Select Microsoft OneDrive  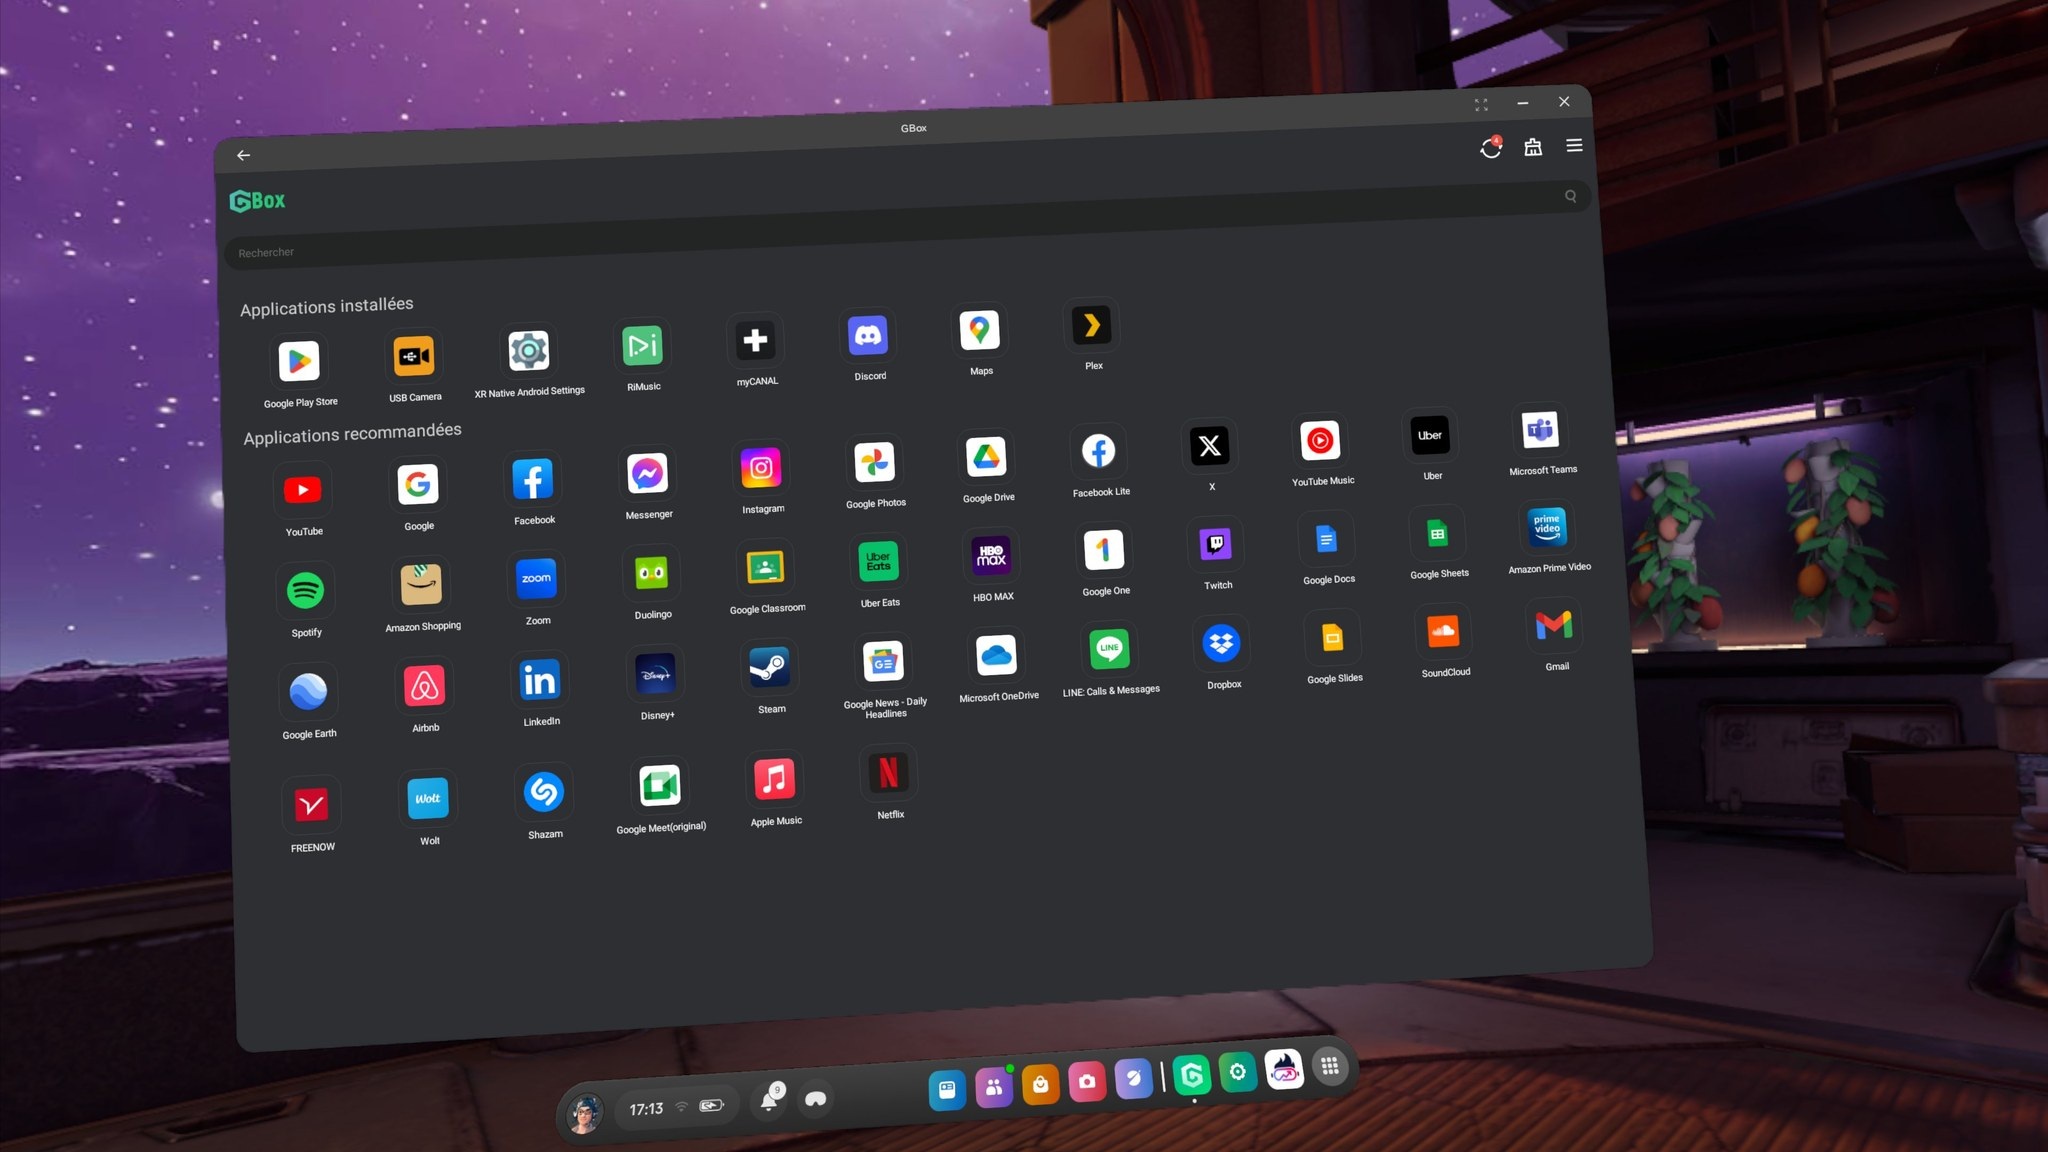tap(996, 655)
